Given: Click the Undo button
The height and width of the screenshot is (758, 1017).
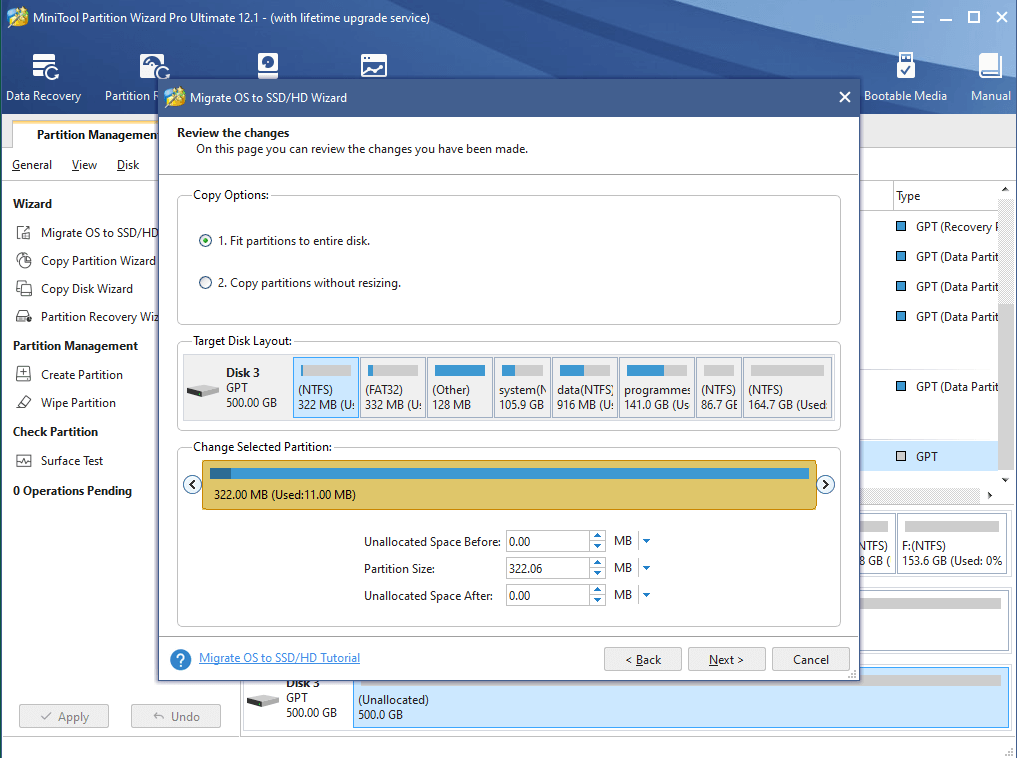Looking at the screenshot, I should click(176, 717).
